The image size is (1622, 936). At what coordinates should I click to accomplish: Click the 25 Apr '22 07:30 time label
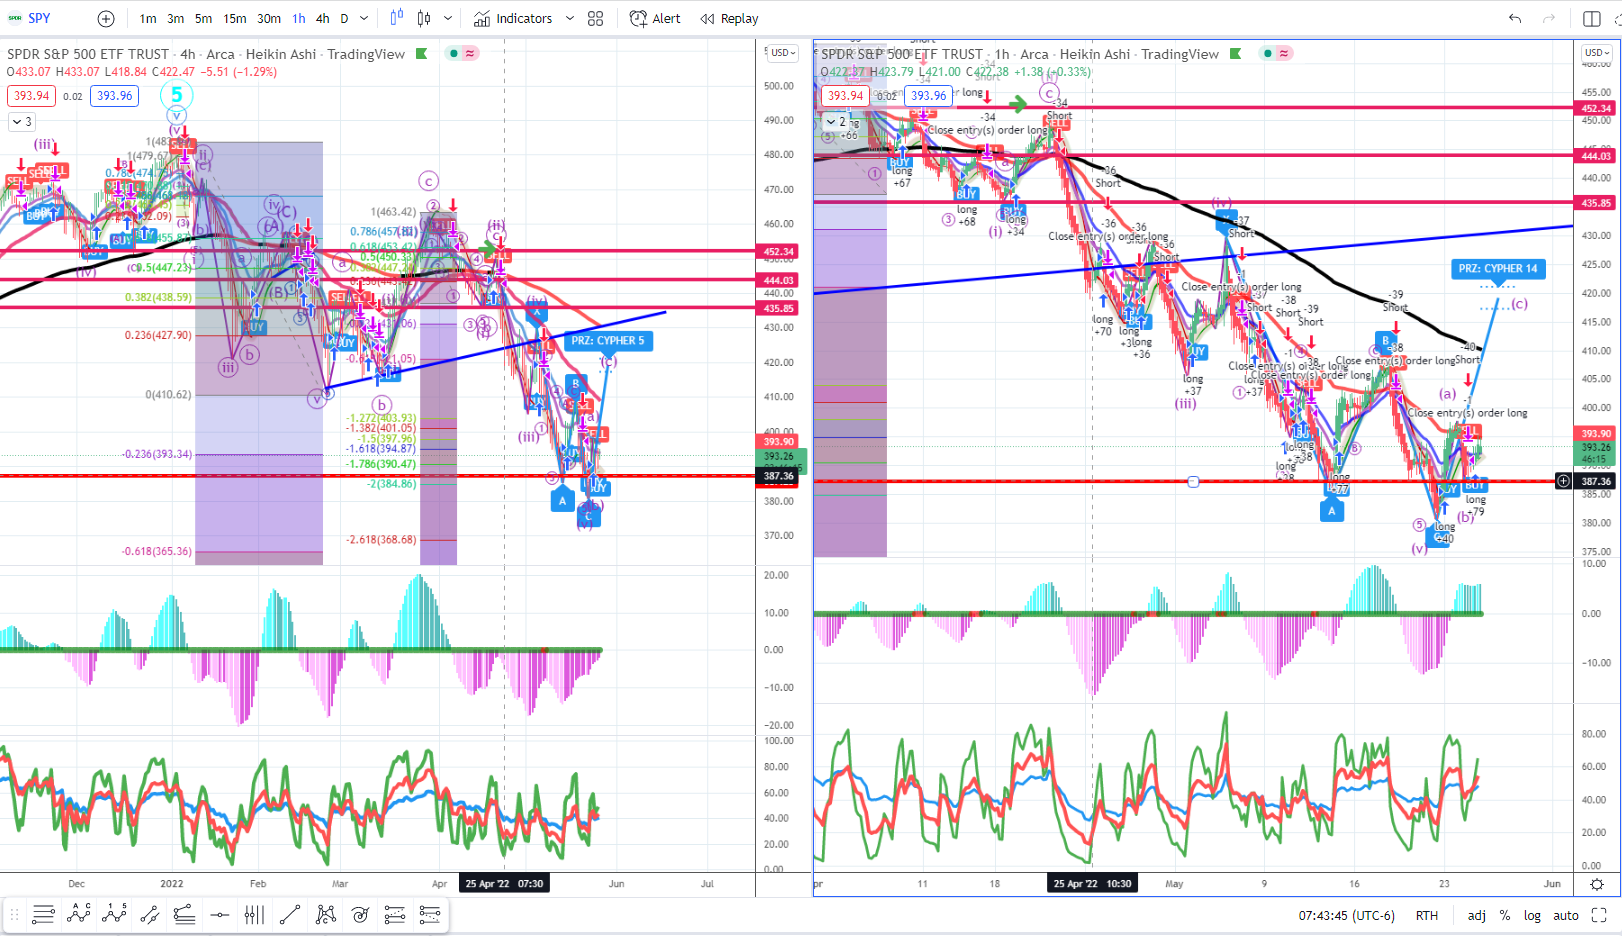tap(504, 884)
